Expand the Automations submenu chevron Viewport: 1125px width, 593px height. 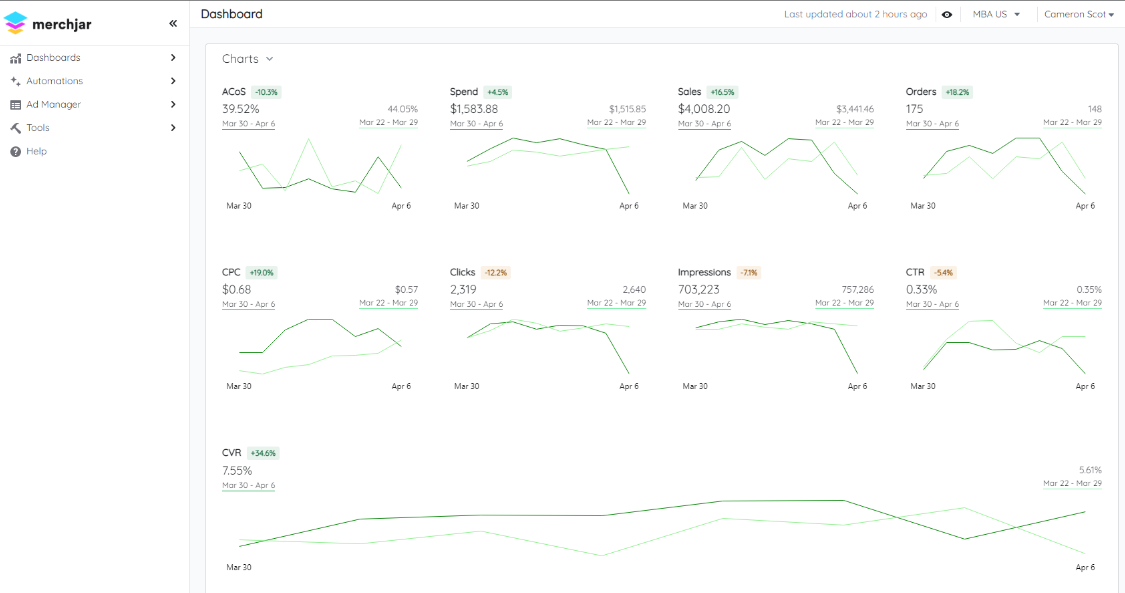(173, 81)
